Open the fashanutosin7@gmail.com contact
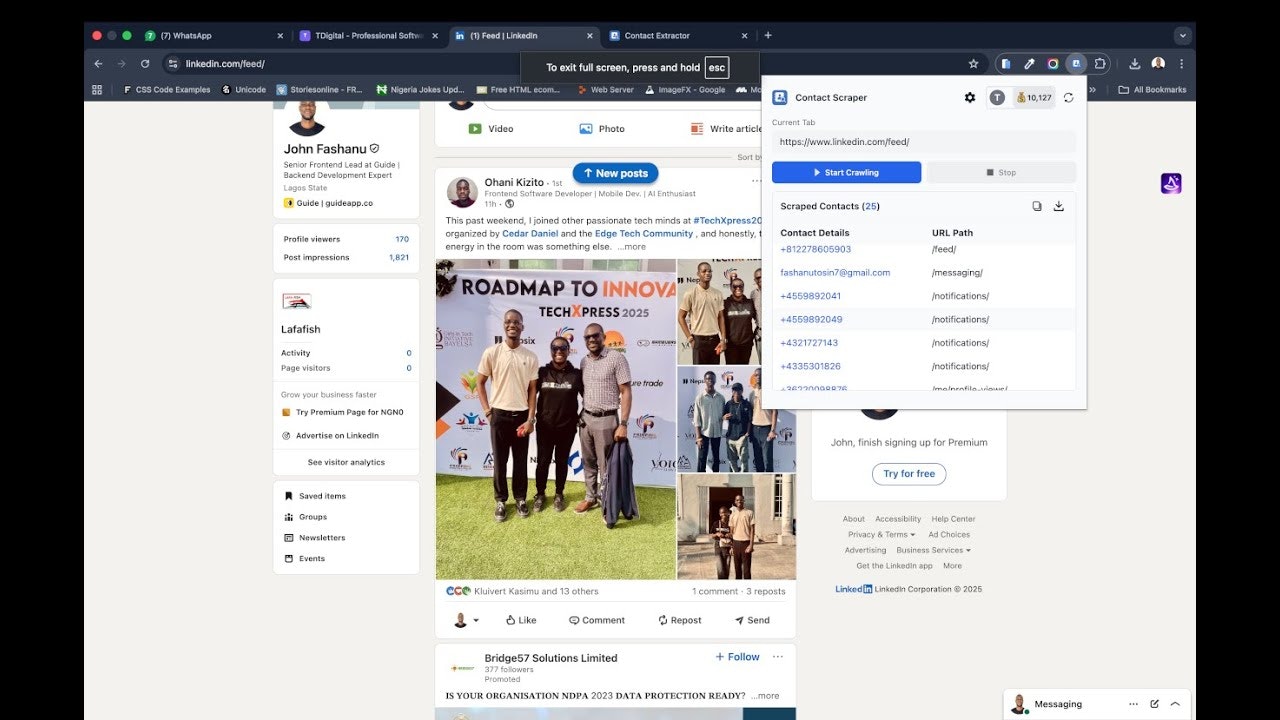1280x720 pixels. (835, 272)
